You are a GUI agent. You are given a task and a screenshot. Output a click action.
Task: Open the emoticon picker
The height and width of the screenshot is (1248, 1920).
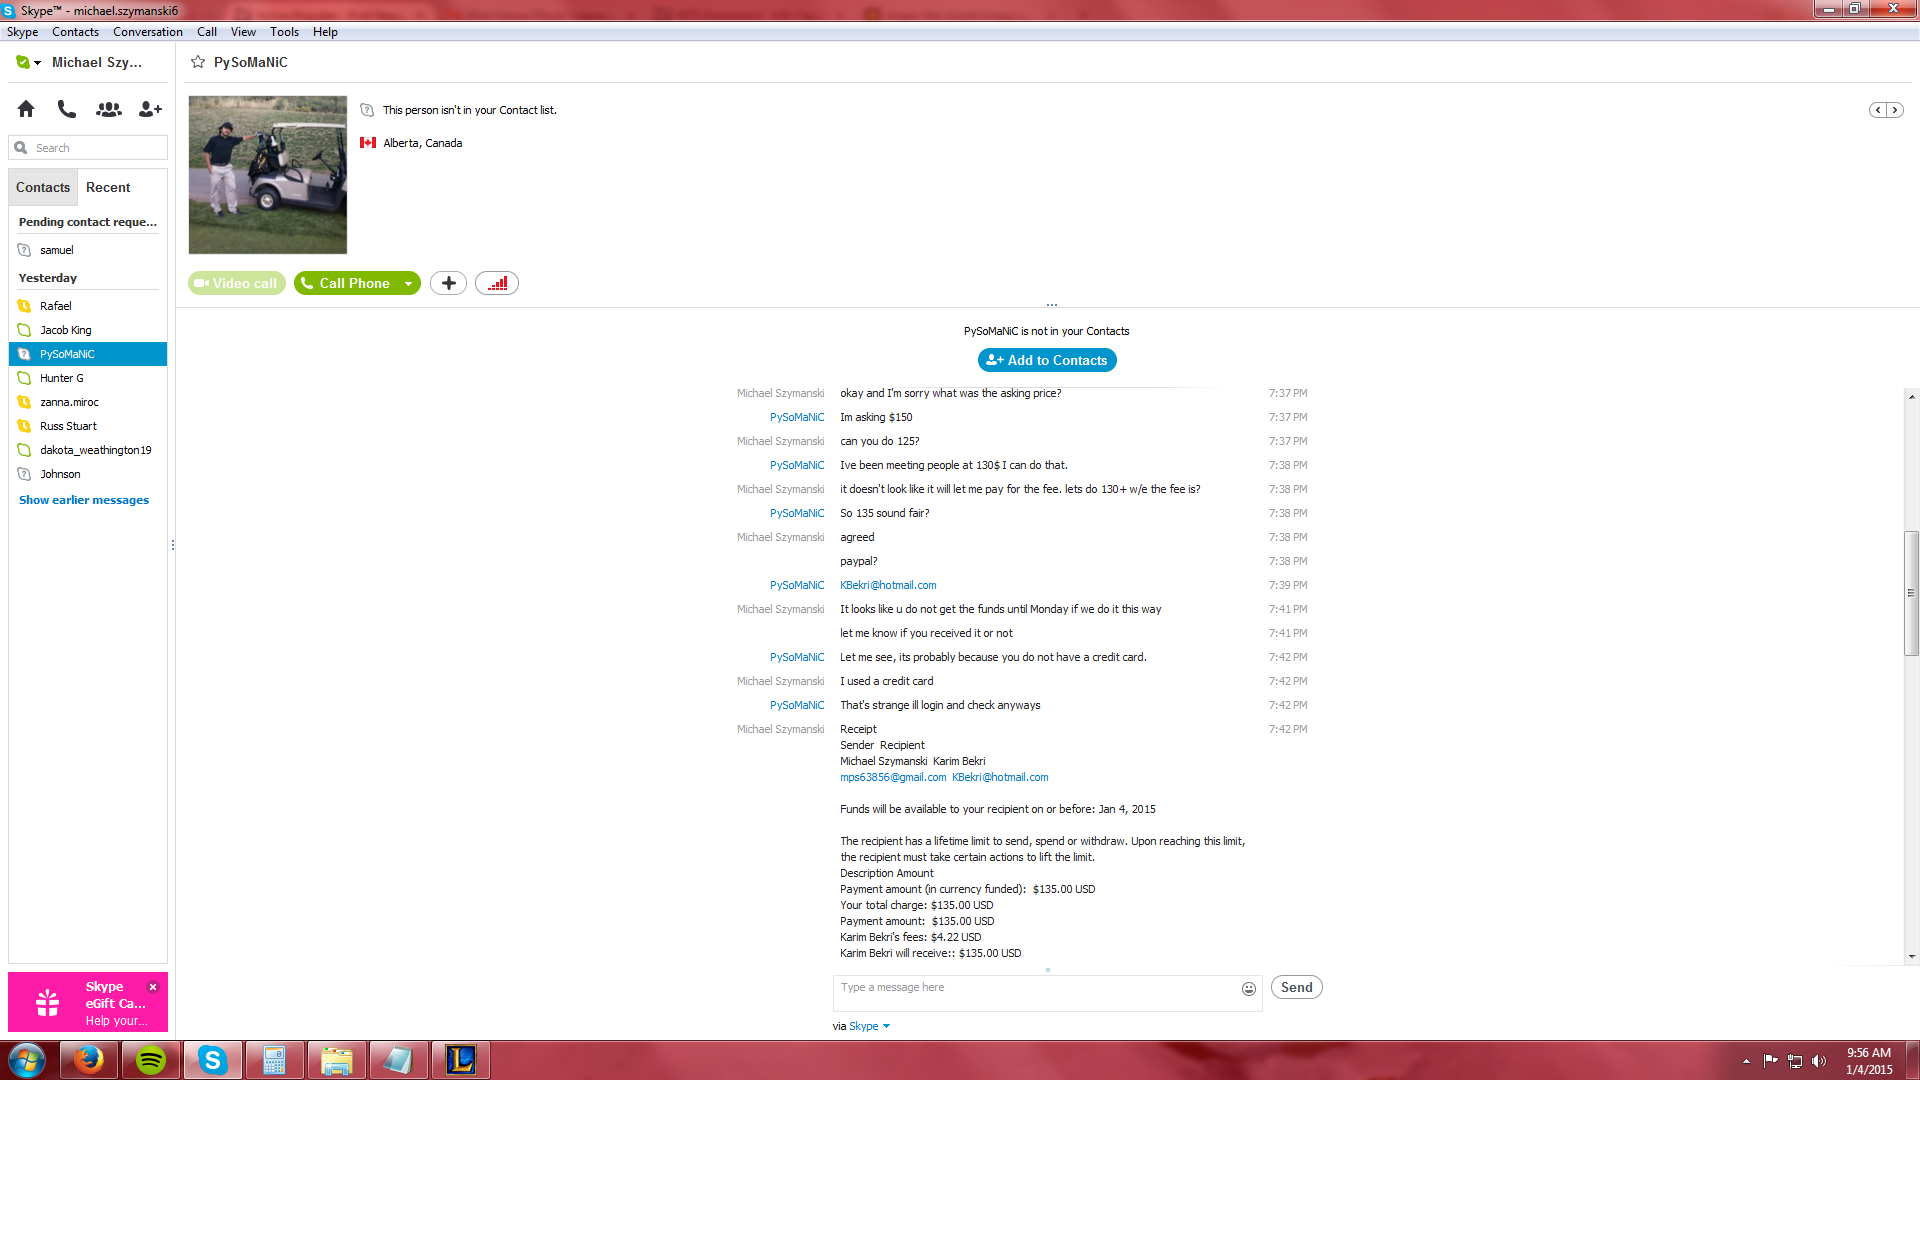click(1249, 989)
